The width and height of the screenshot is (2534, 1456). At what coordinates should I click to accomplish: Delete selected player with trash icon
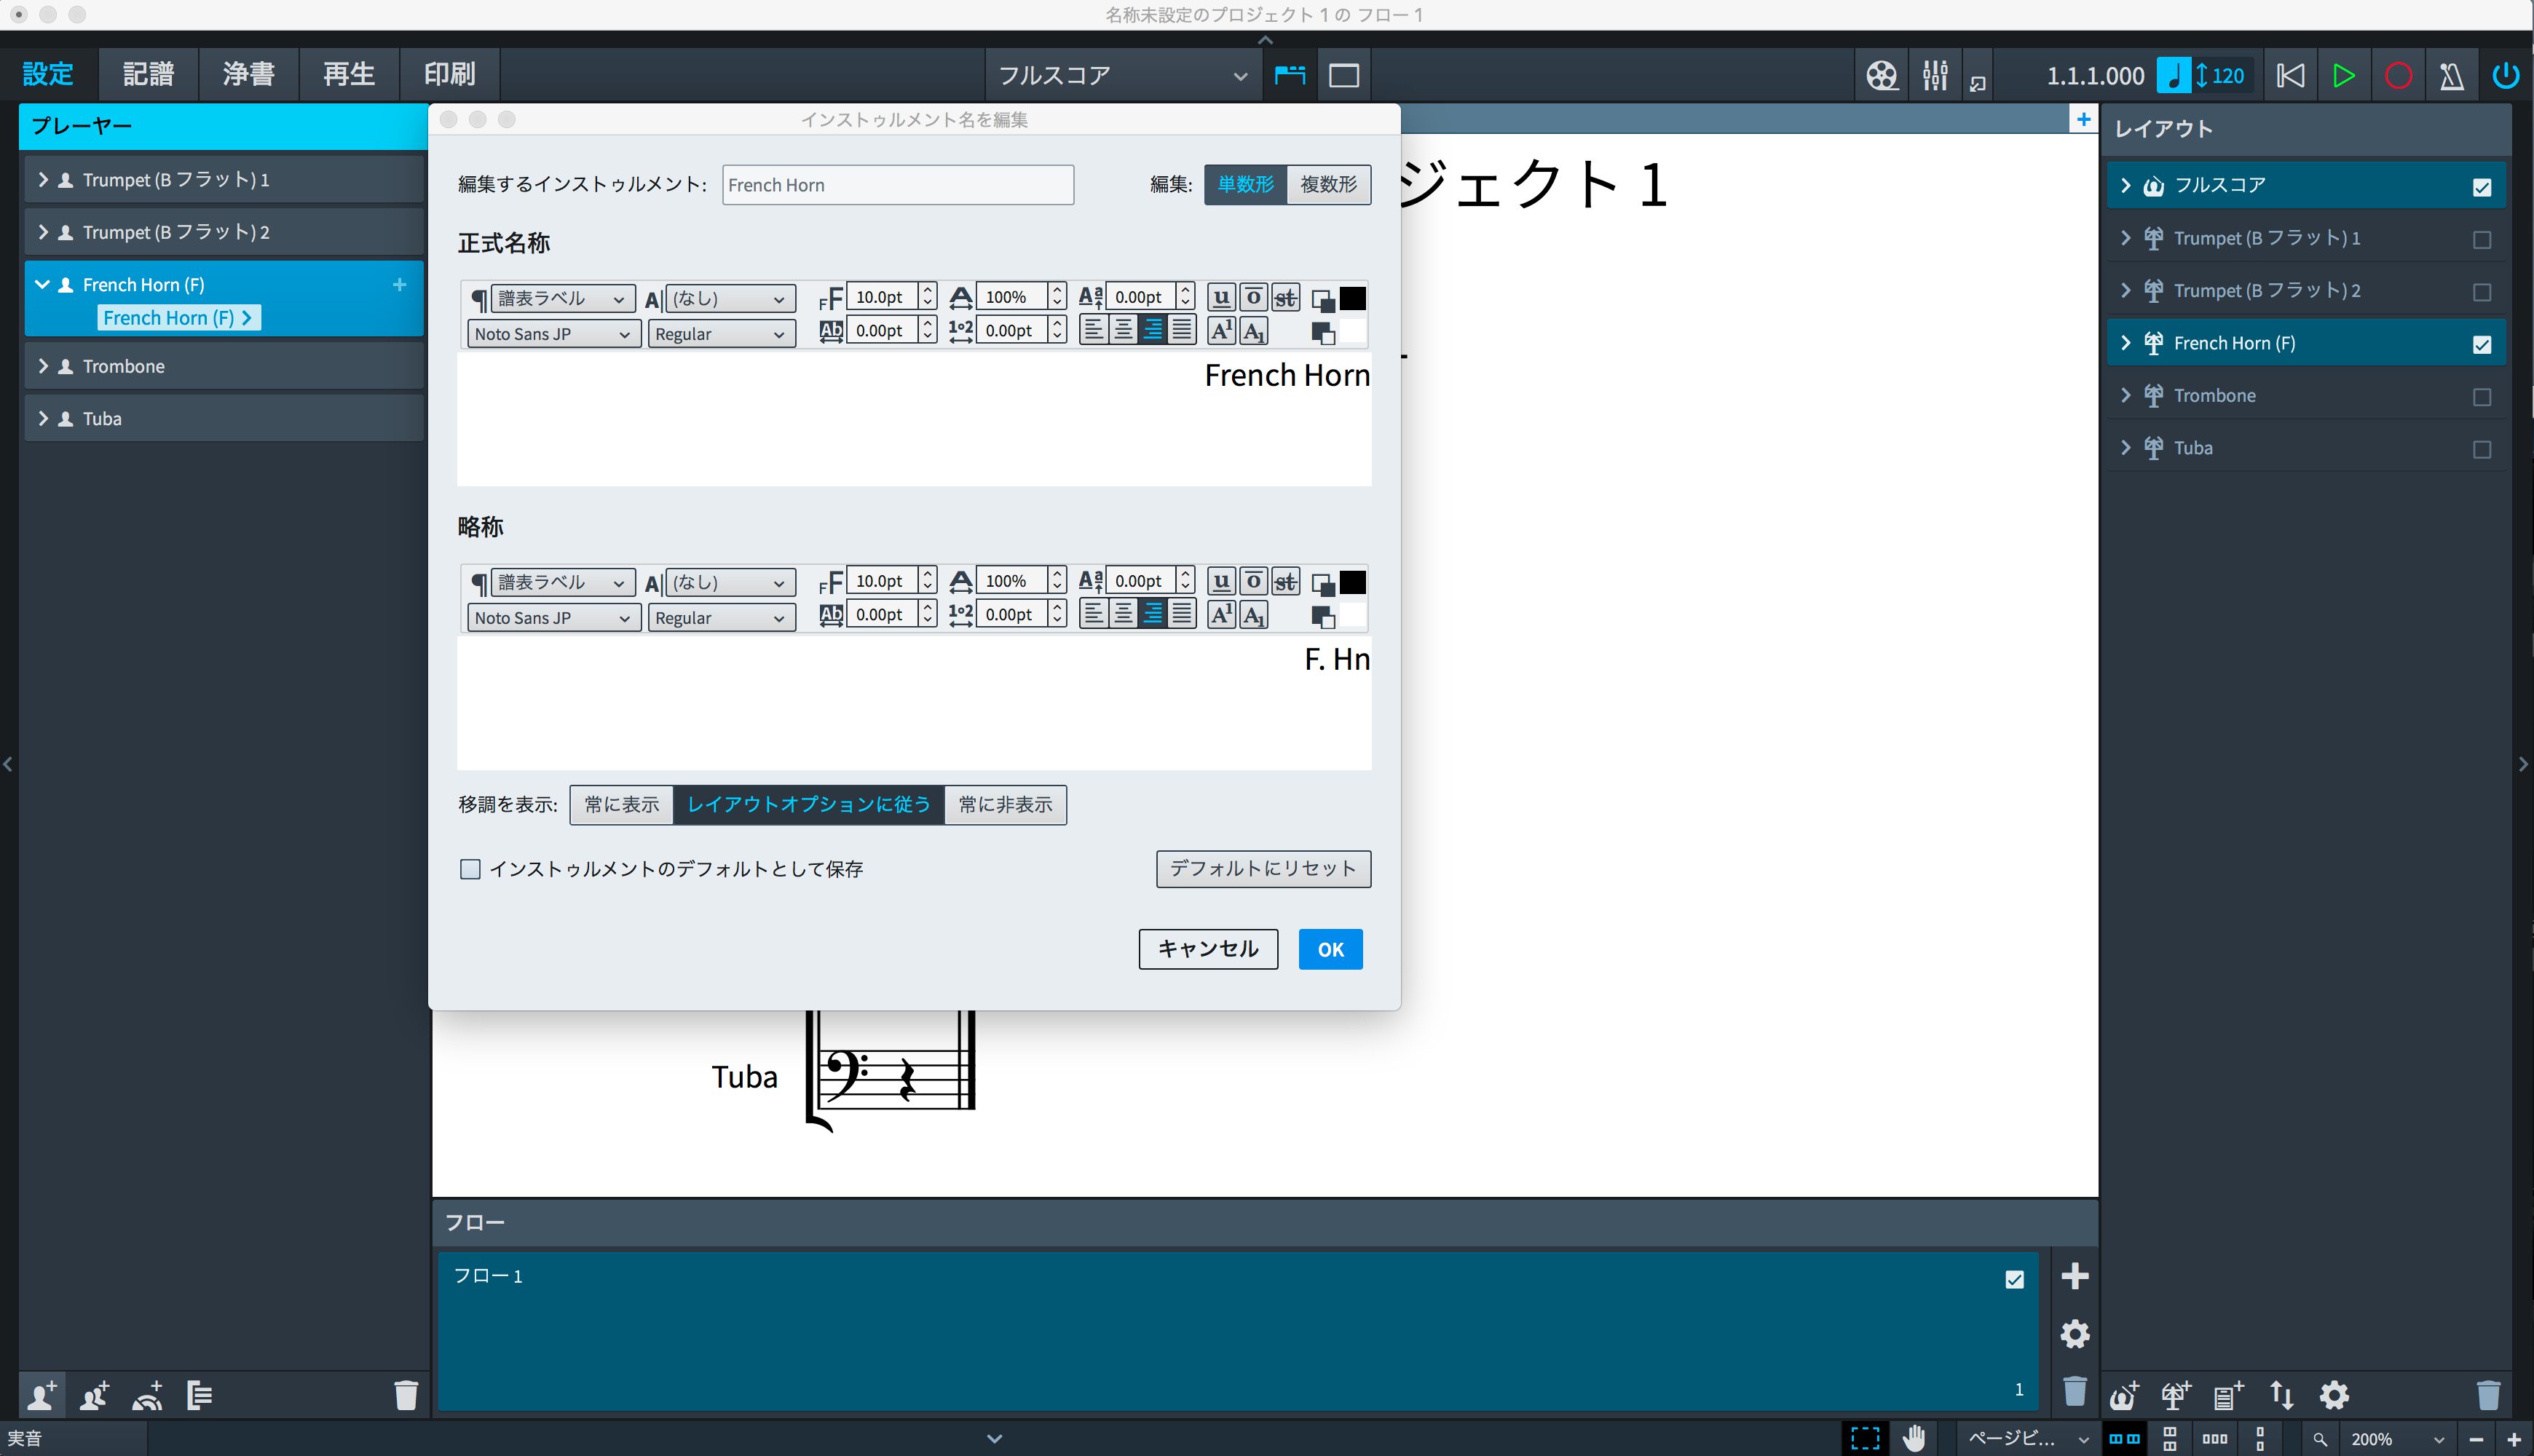coord(405,1394)
